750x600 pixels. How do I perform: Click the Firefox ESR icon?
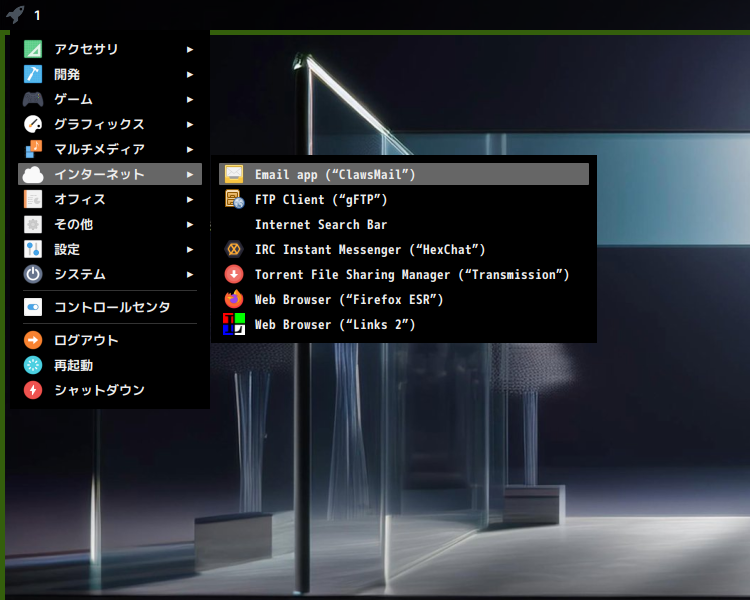pos(234,299)
